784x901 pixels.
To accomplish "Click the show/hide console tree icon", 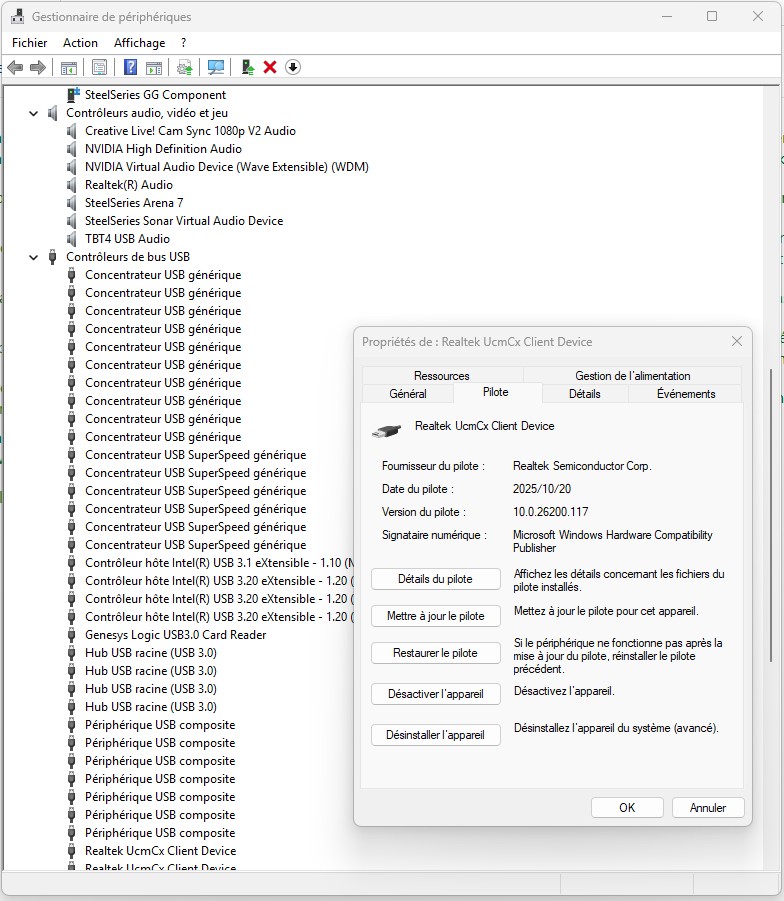I will click(x=69, y=67).
